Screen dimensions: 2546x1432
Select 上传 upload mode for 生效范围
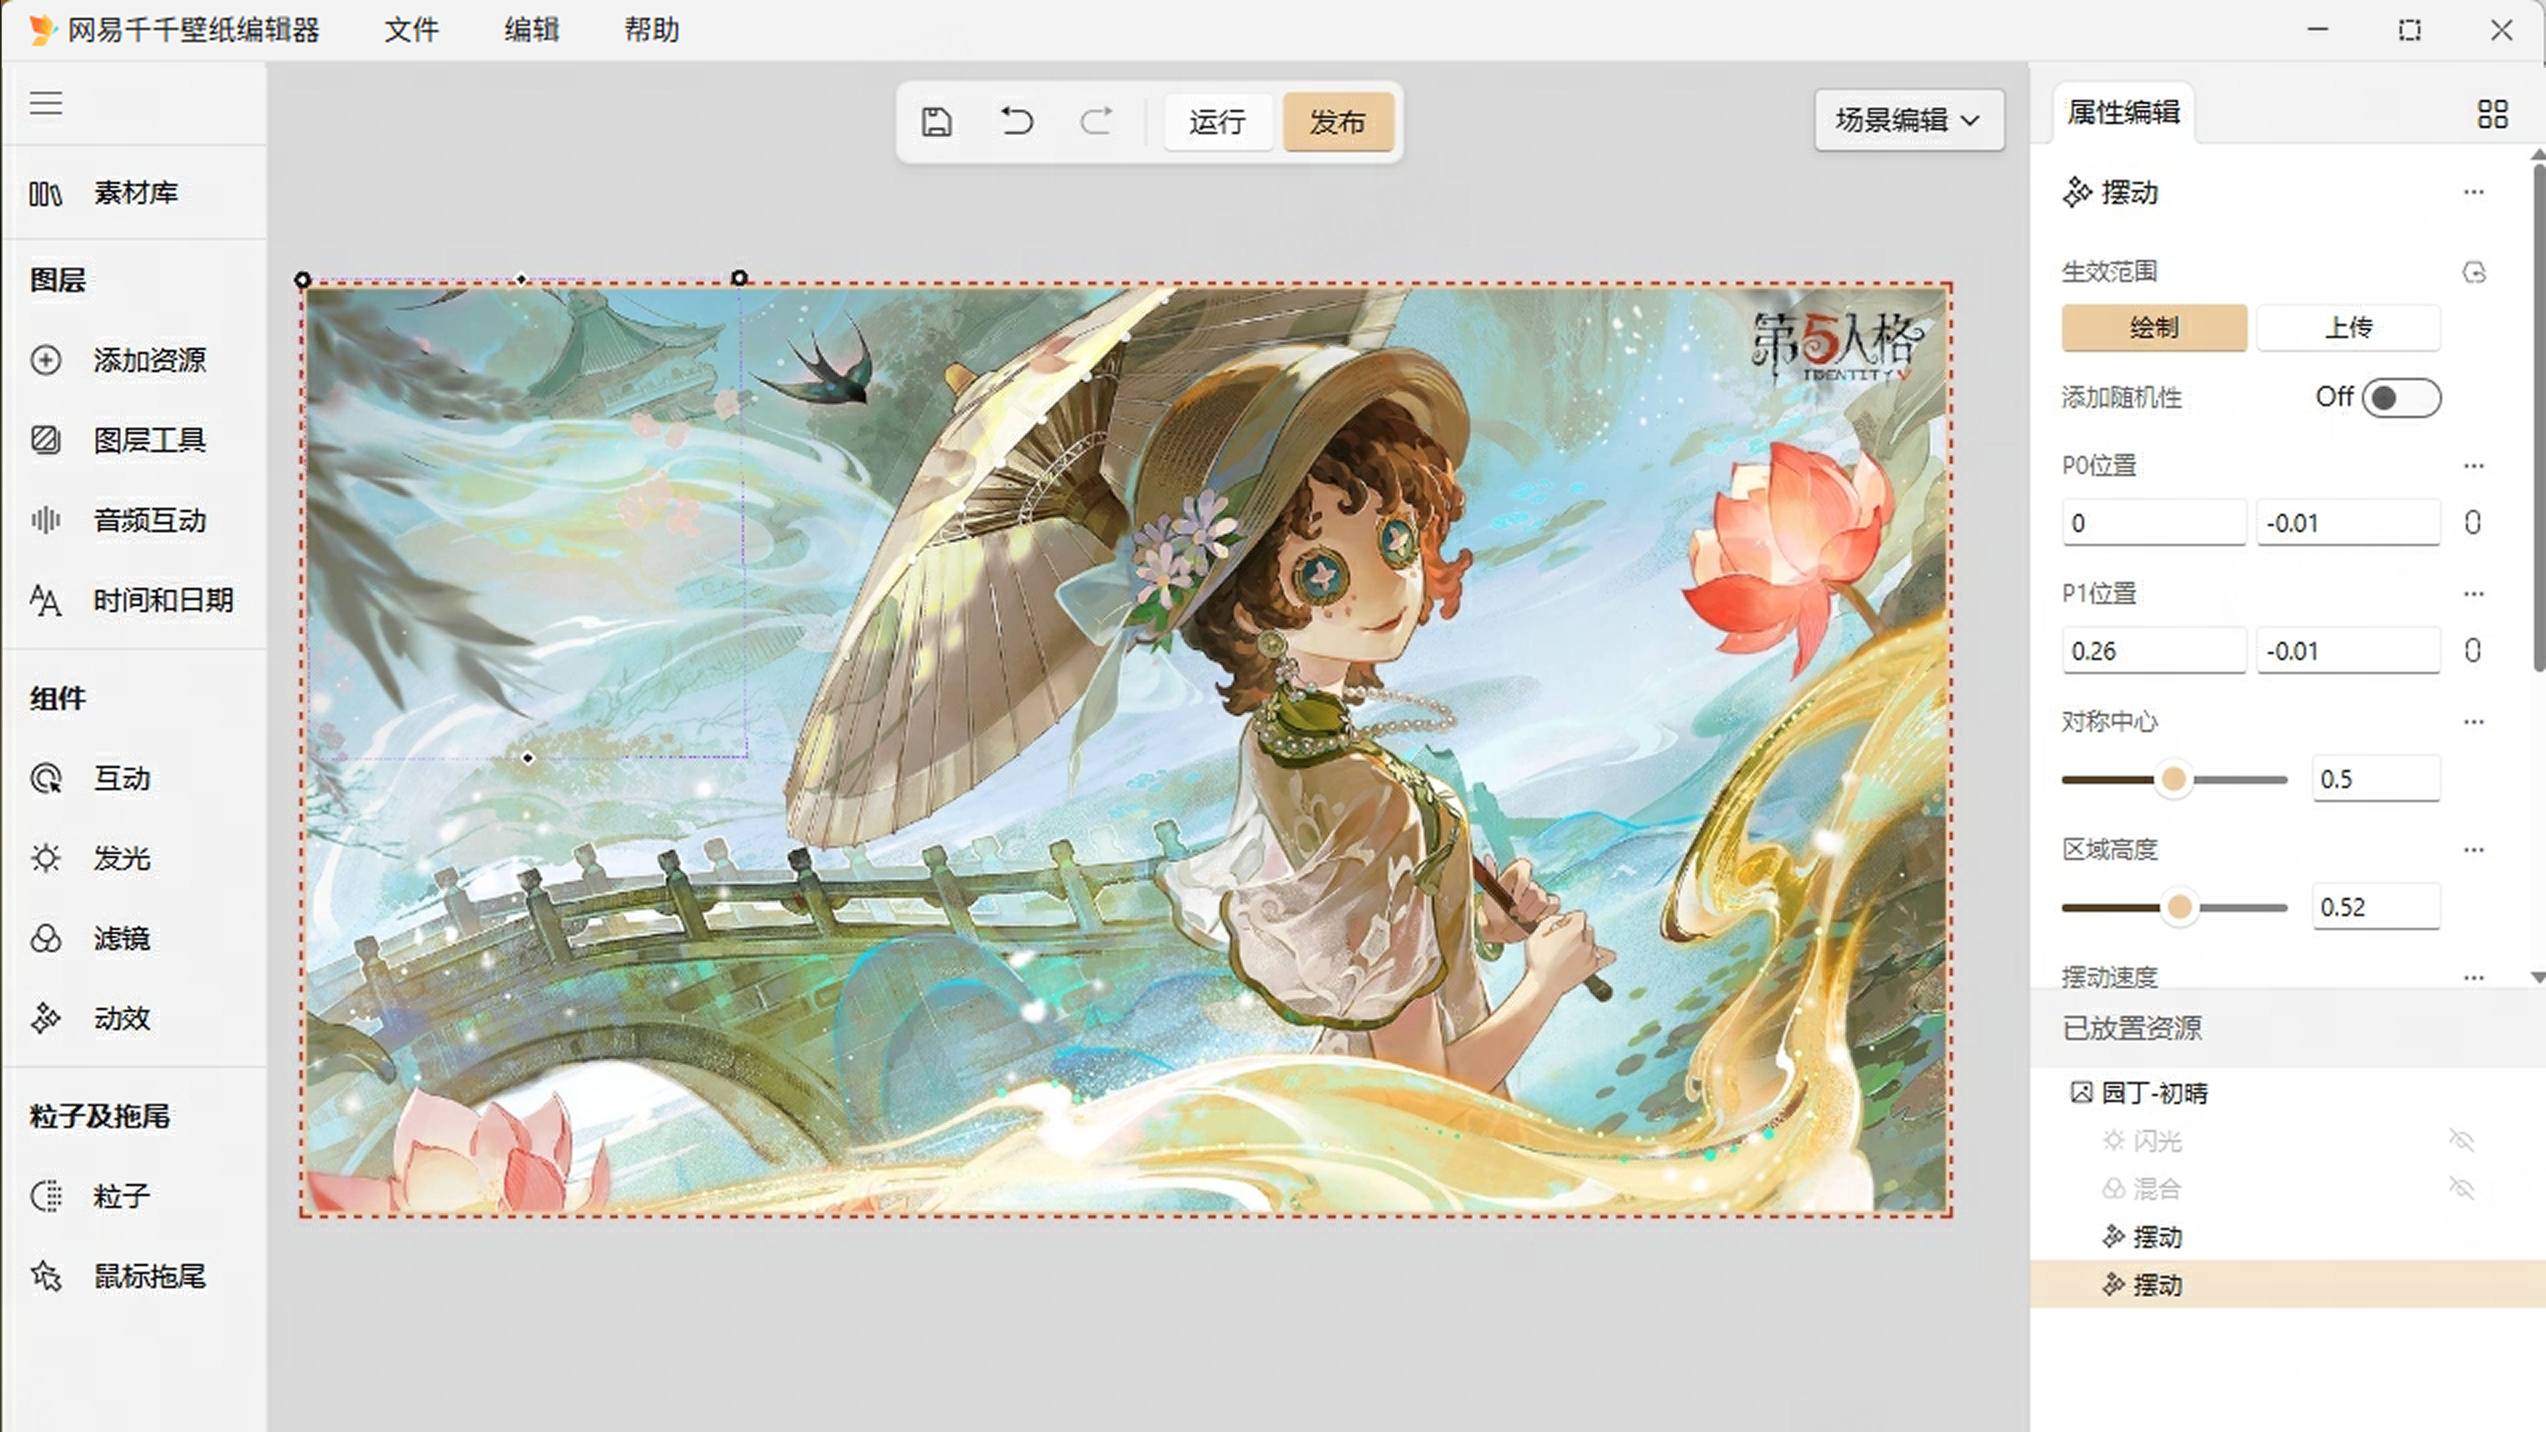pyautogui.click(x=2348, y=328)
